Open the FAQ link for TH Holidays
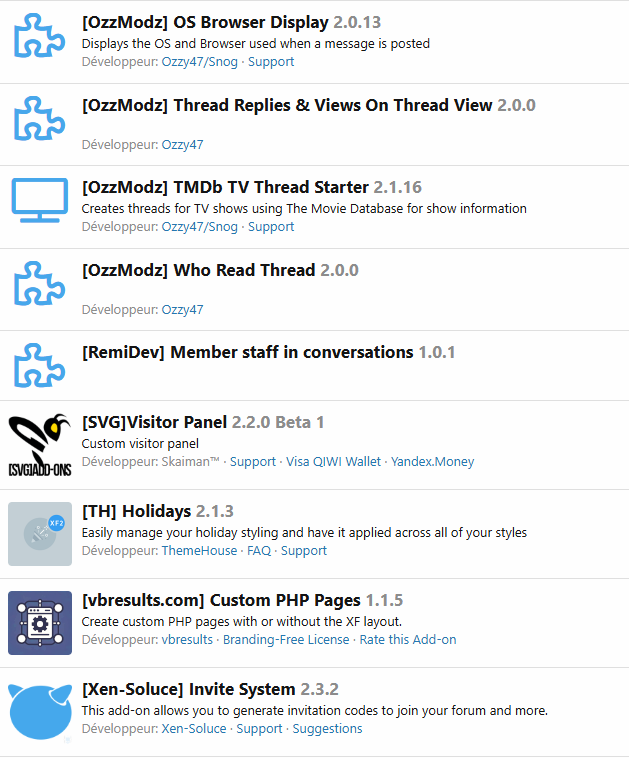 (259, 551)
